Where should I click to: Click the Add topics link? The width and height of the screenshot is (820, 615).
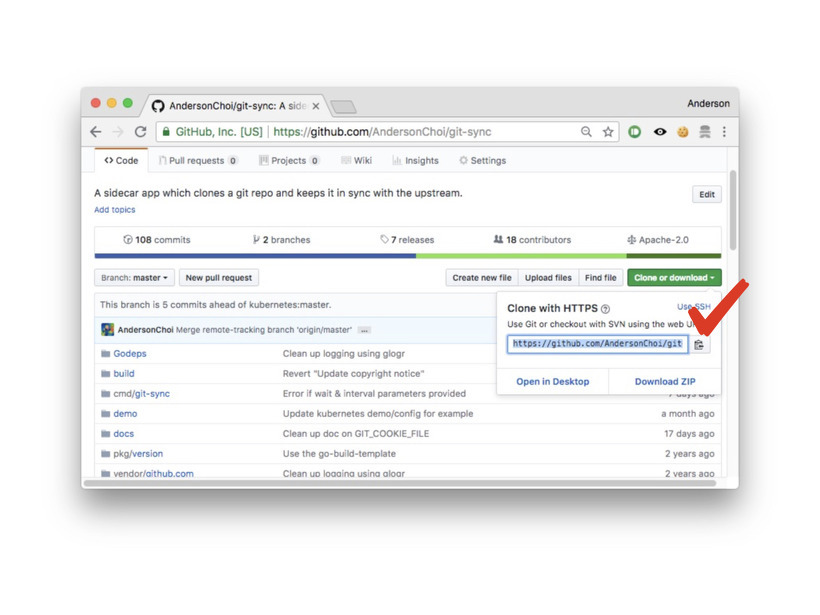tap(115, 210)
